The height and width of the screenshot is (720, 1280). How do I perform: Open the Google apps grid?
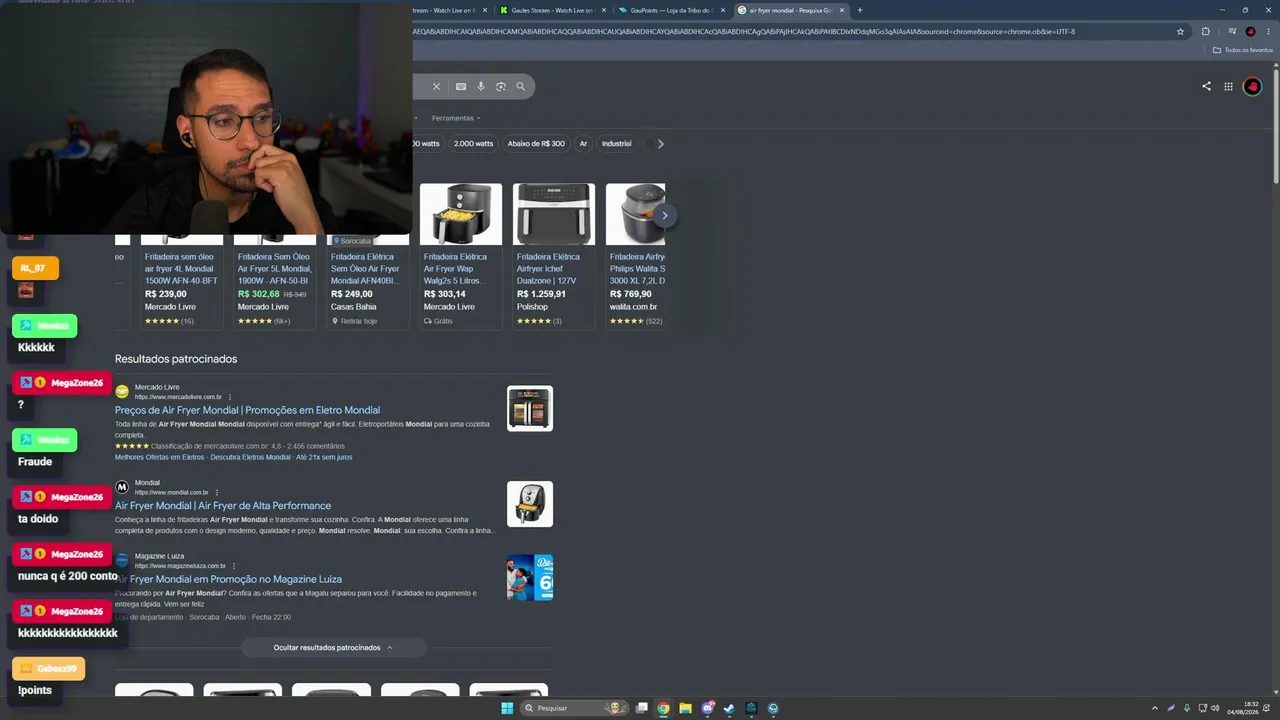click(x=1228, y=86)
